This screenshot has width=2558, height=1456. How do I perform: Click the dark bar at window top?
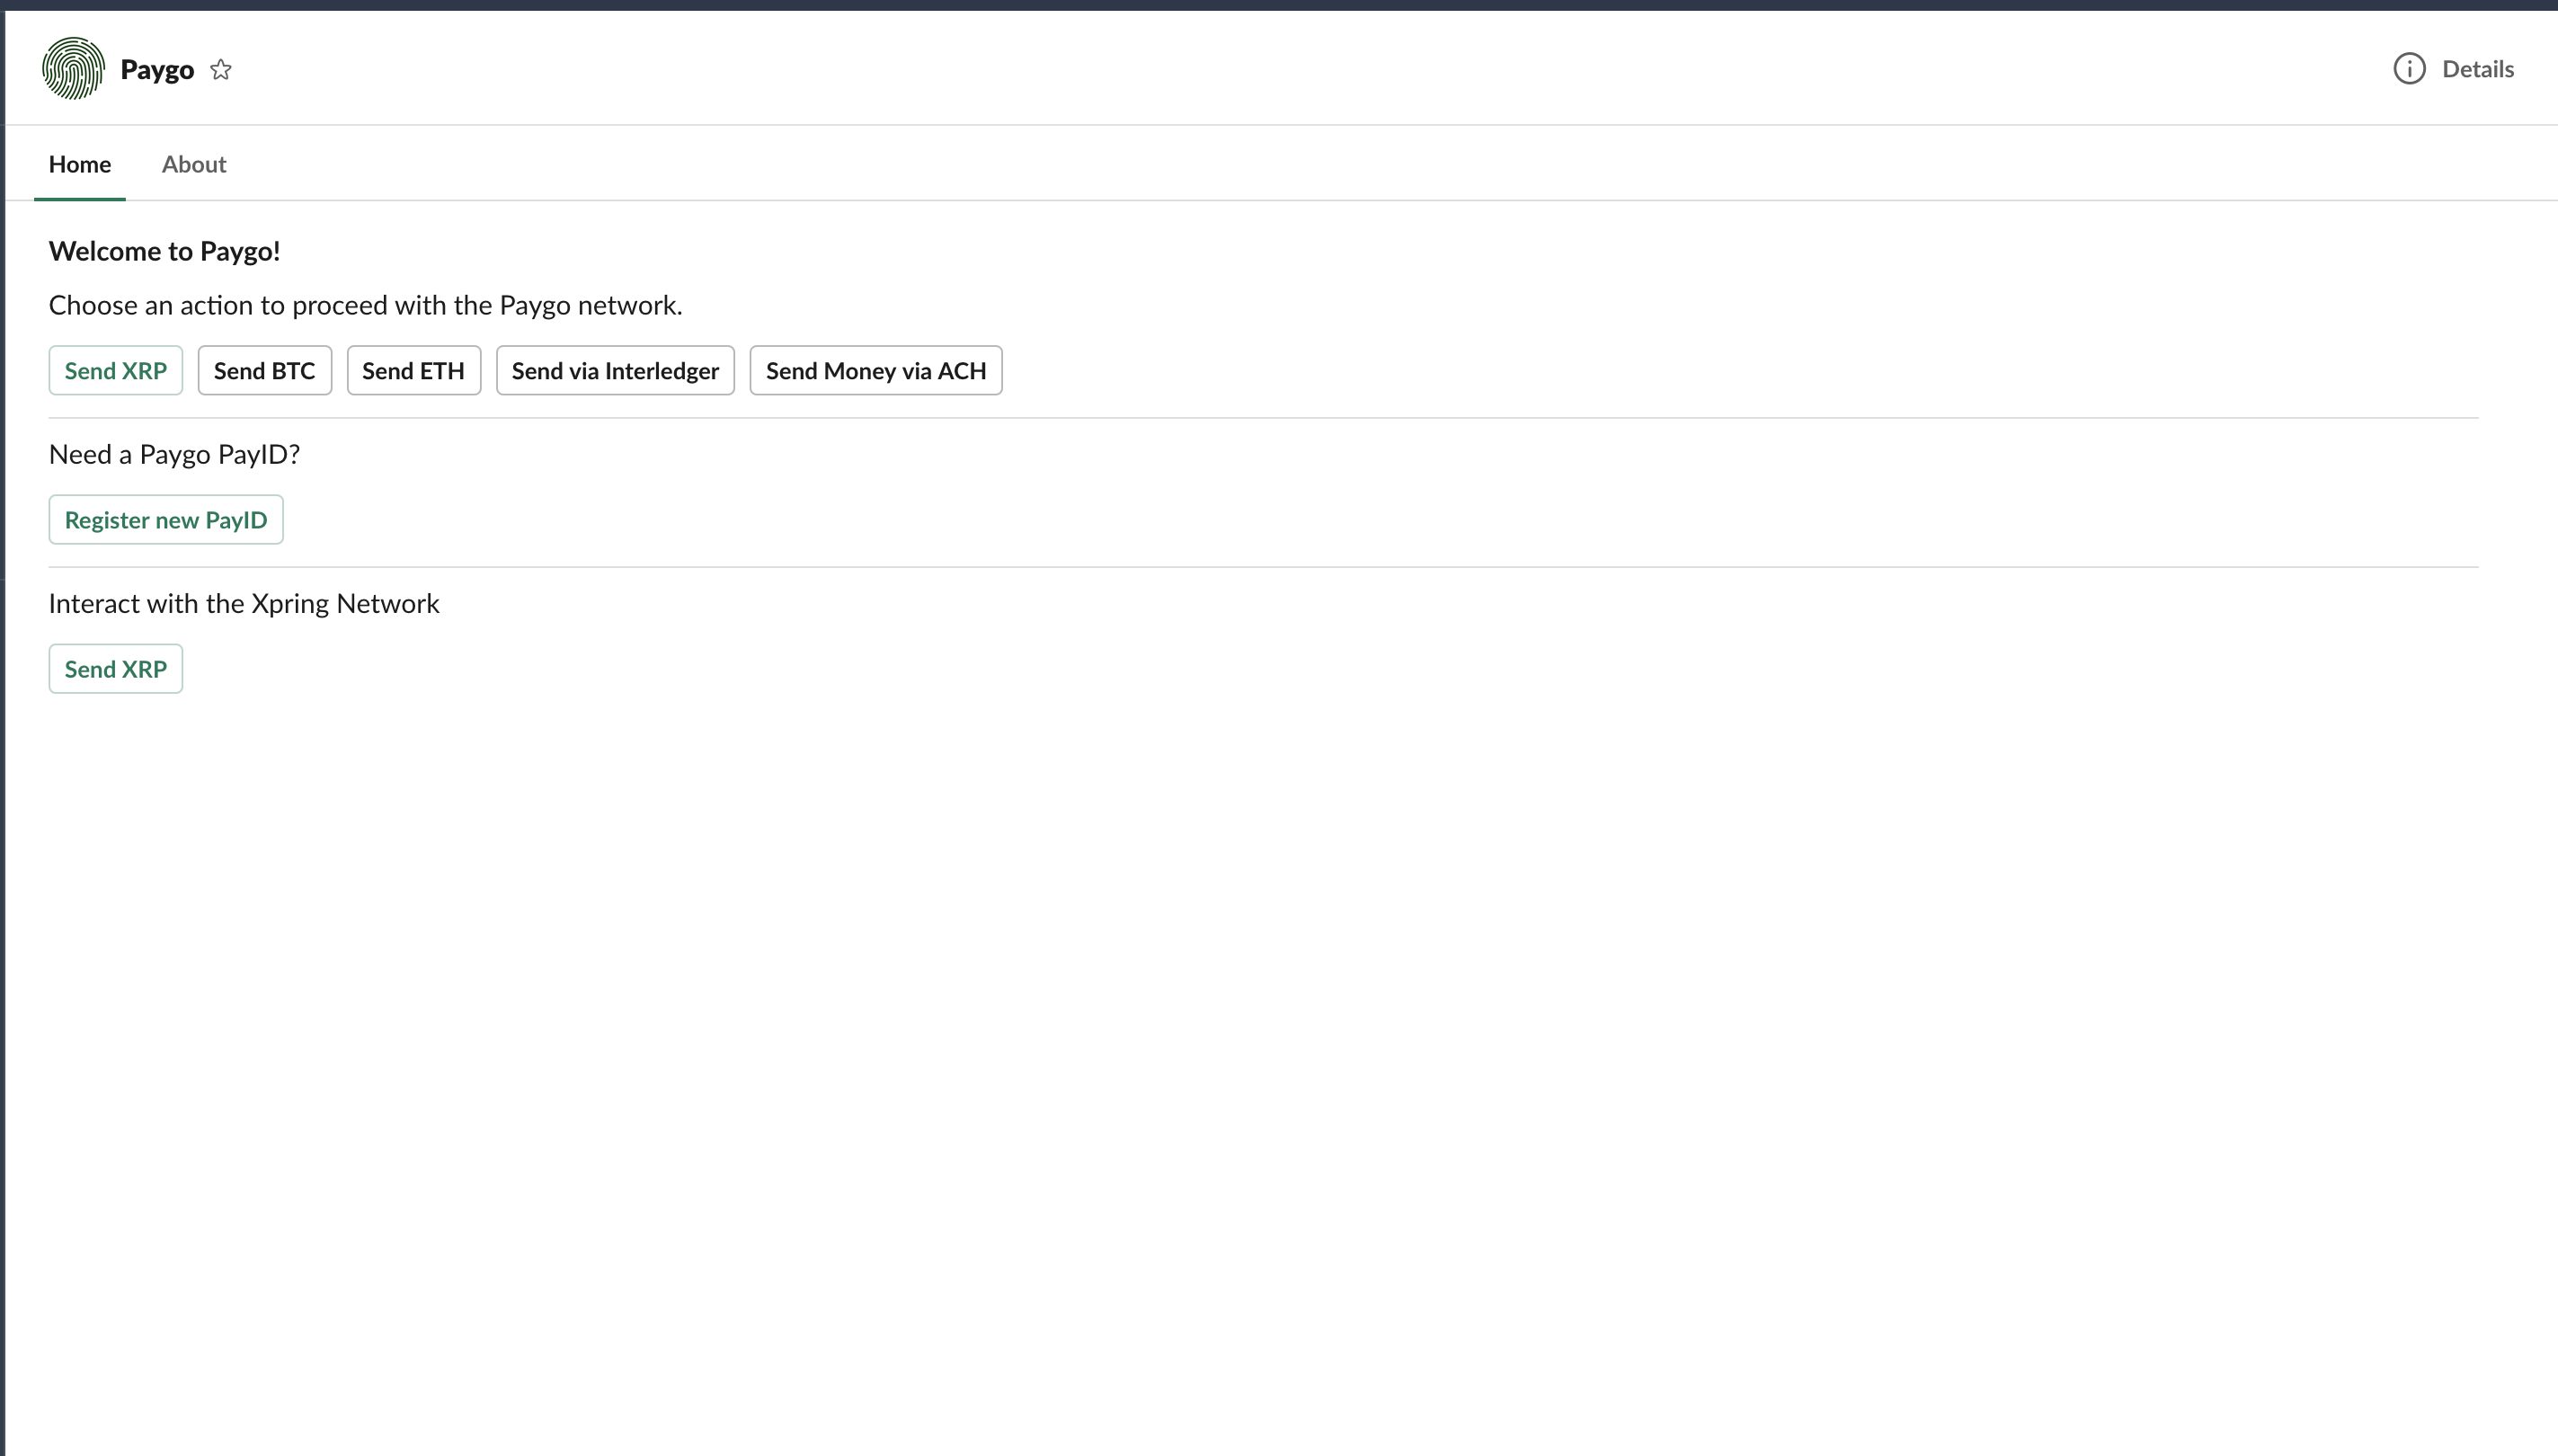[x=1279, y=5]
